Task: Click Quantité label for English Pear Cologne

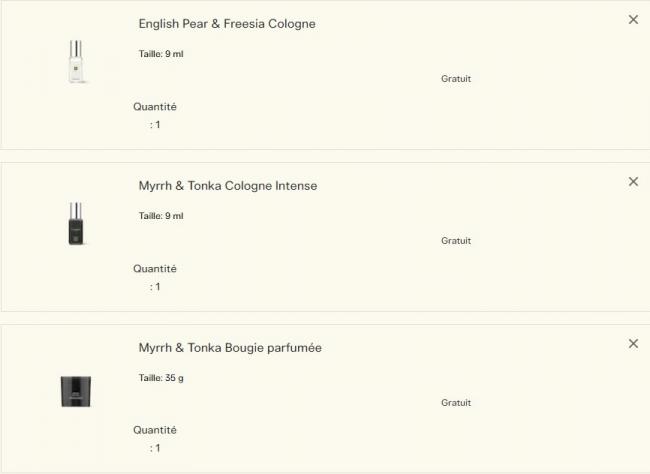Action: 155,107
